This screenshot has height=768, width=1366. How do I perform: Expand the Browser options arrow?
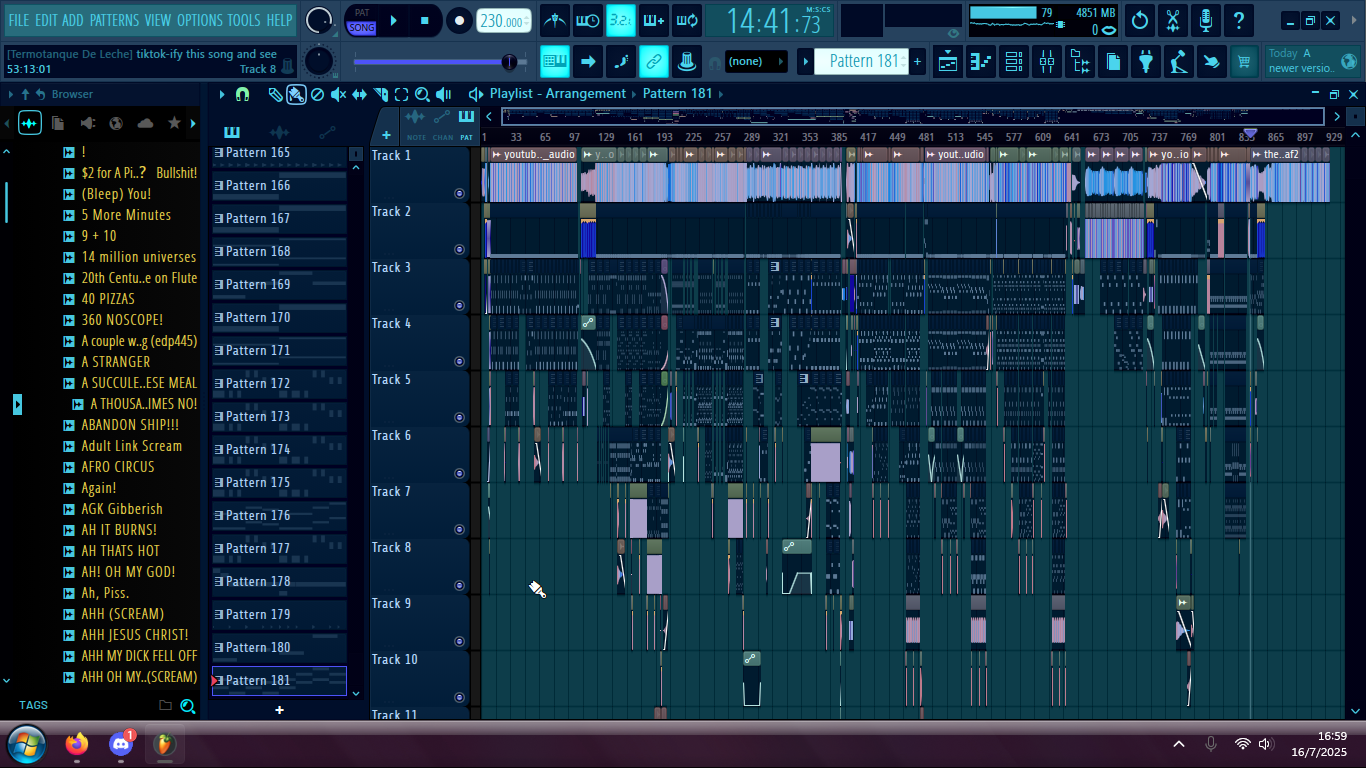point(9,94)
